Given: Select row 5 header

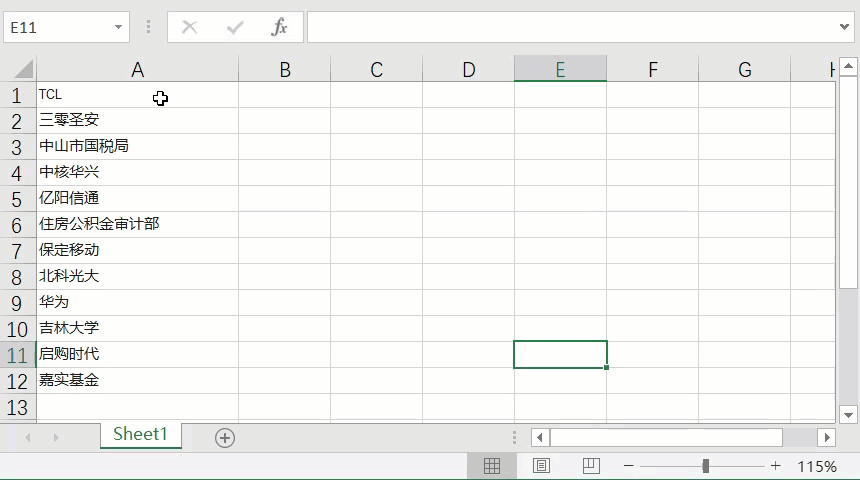Looking at the screenshot, I should (17, 199).
